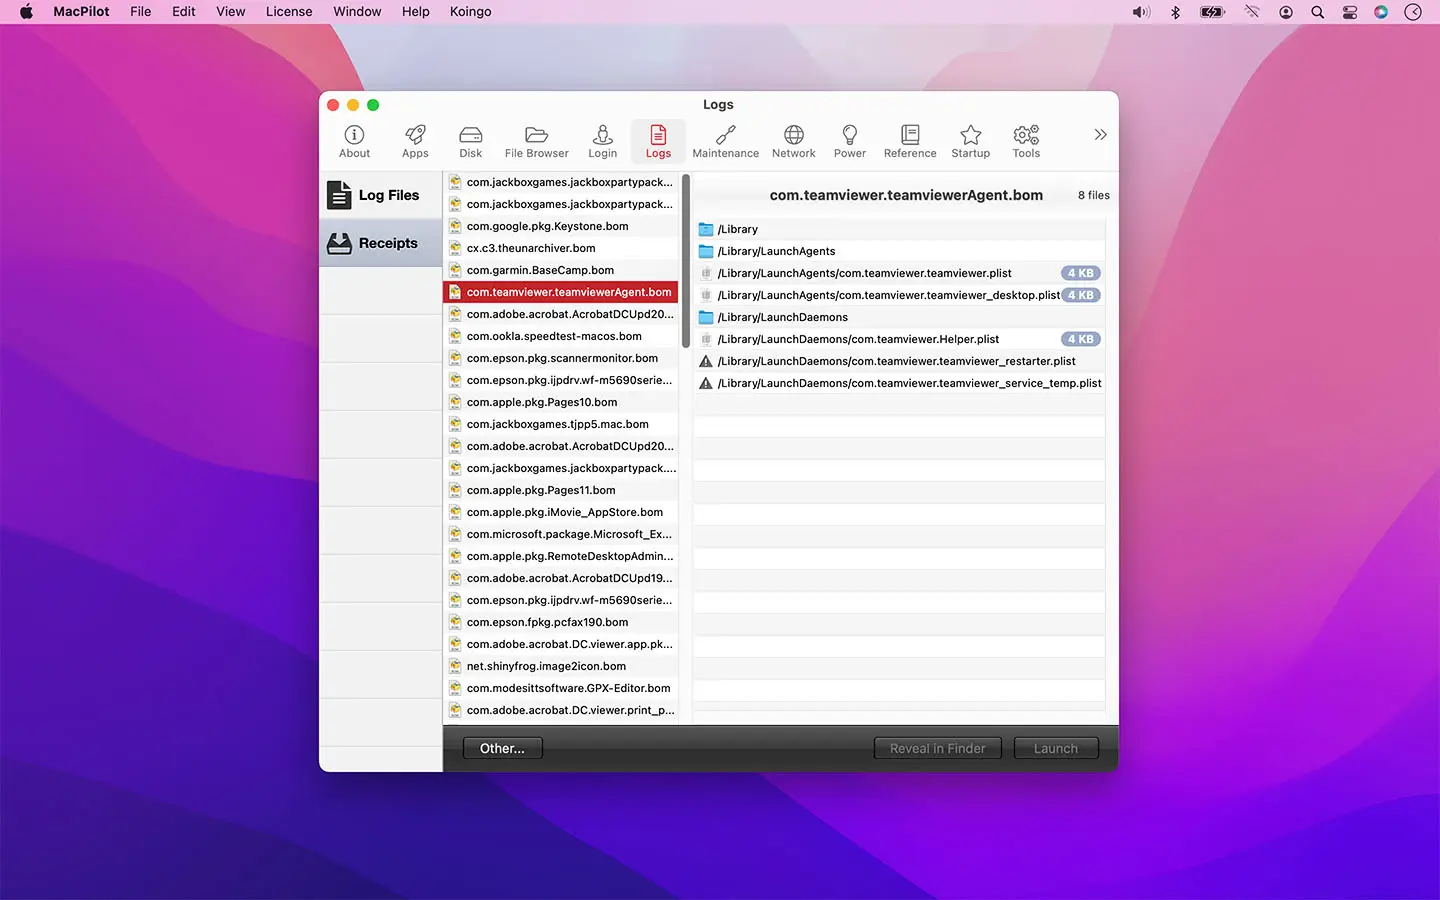The height and width of the screenshot is (900, 1440).
Task: Select com.teamviewer.teamviewer_desktop.plist file row
Action: 899,295
